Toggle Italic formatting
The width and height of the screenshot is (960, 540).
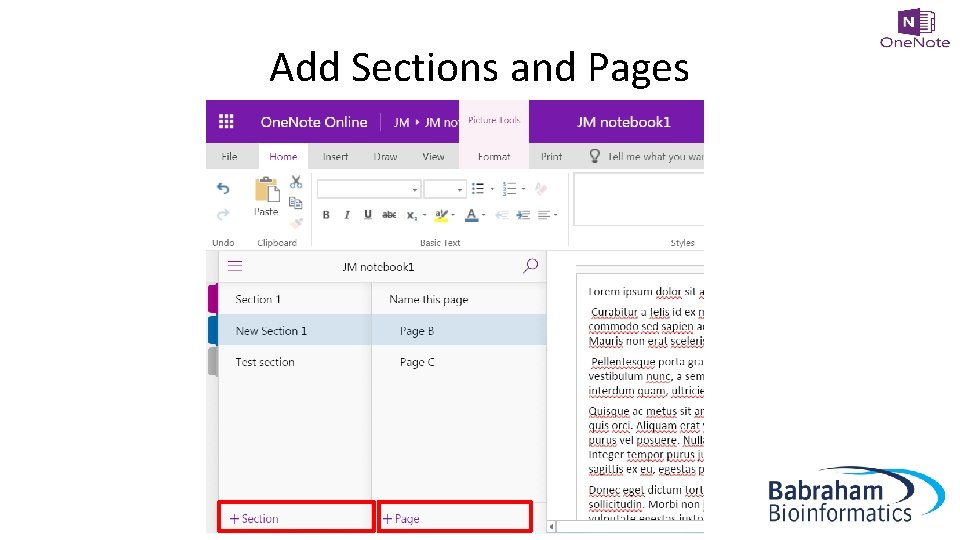[347, 215]
